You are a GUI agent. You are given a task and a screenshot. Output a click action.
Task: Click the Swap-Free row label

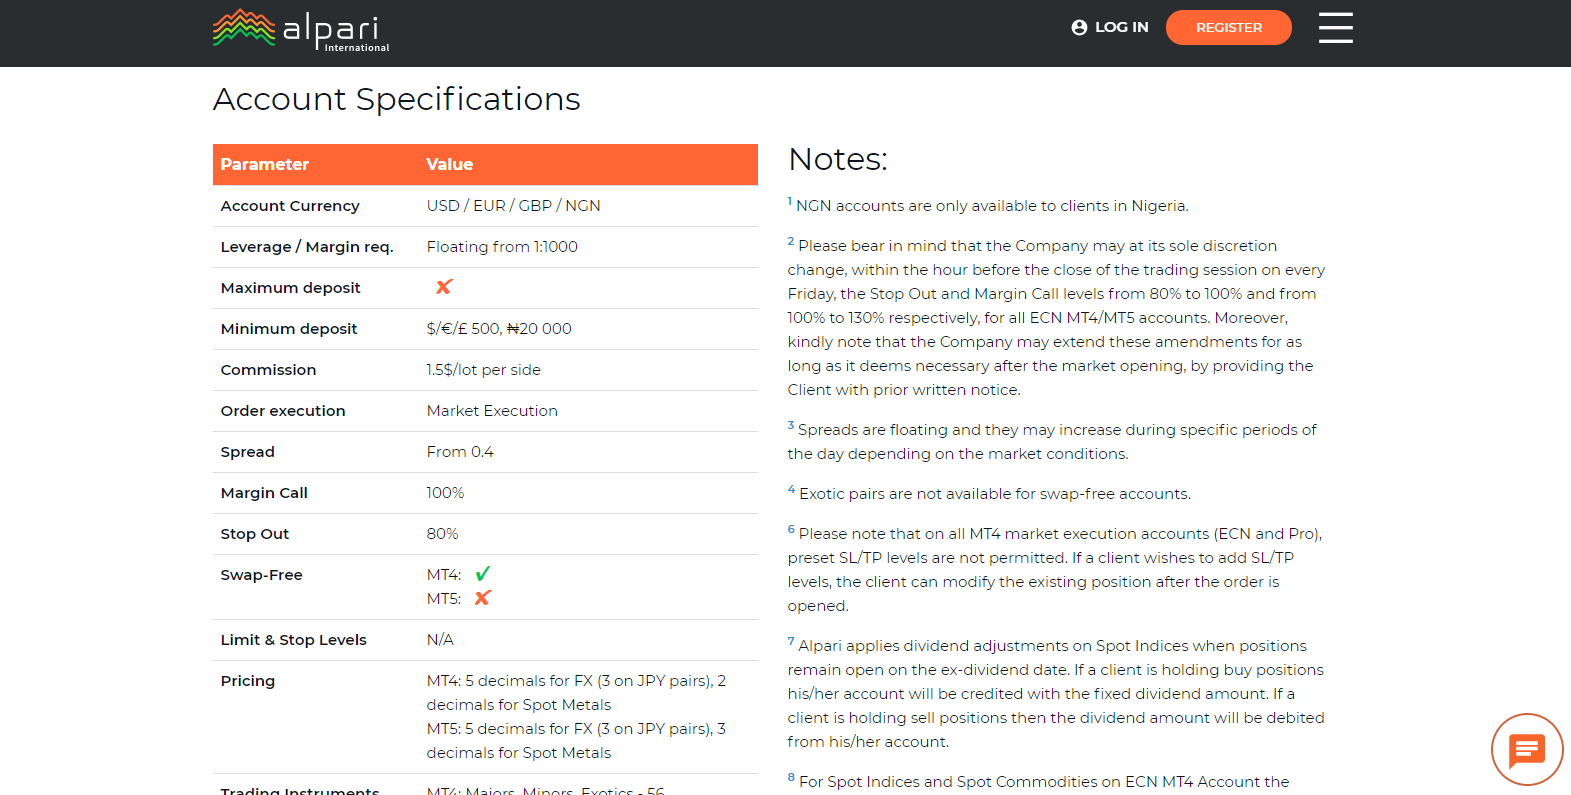point(262,575)
